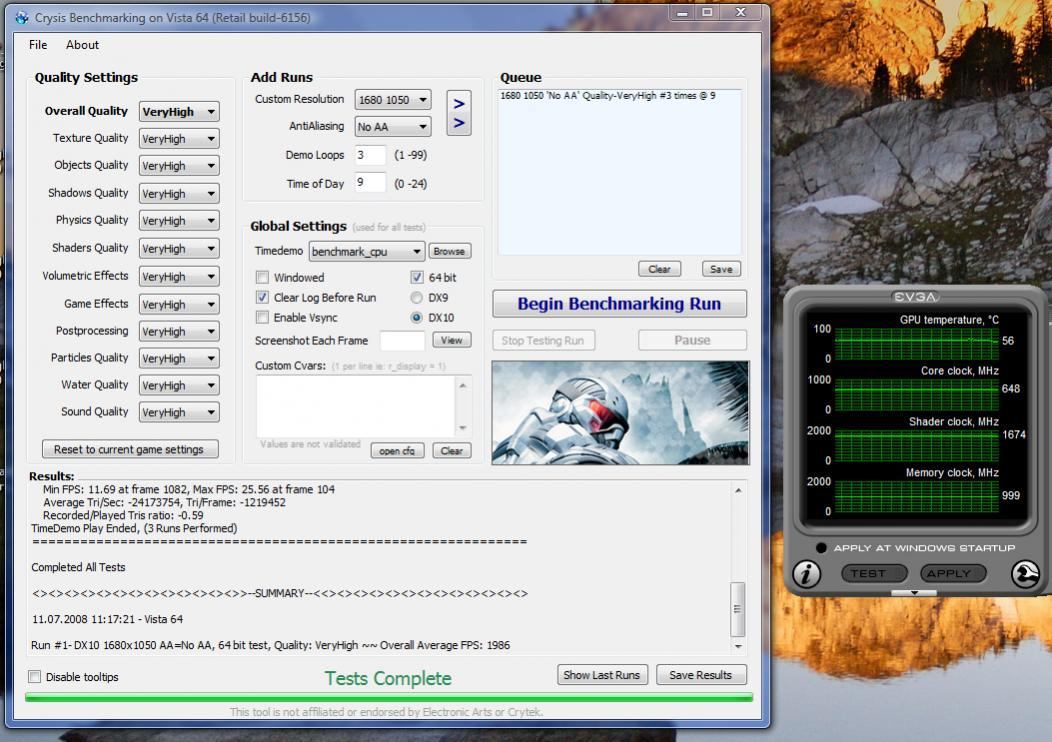Uncheck Clear Log Before Run
The width and height of the screenshot is (1052, 742).
click(x=262, y=297)
